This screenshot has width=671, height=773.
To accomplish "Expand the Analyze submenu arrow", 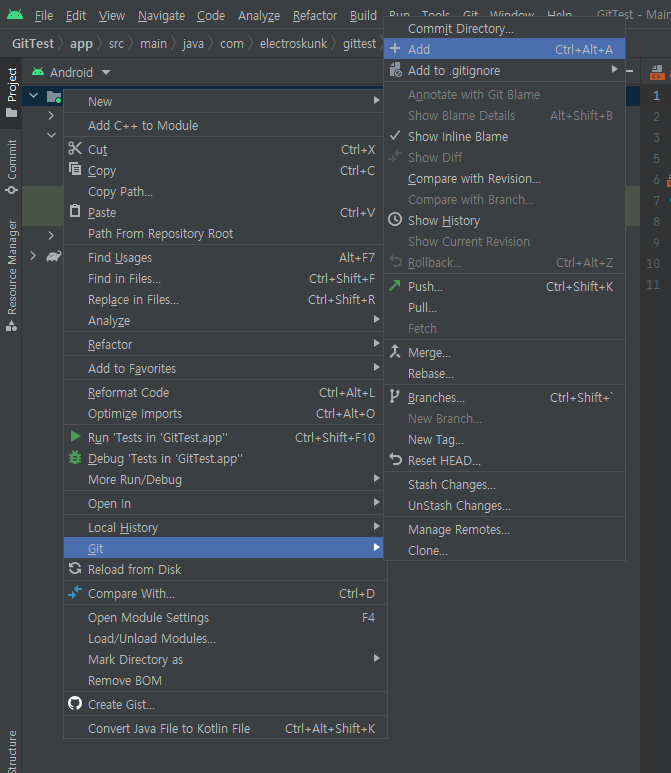I will coord(377,319).
